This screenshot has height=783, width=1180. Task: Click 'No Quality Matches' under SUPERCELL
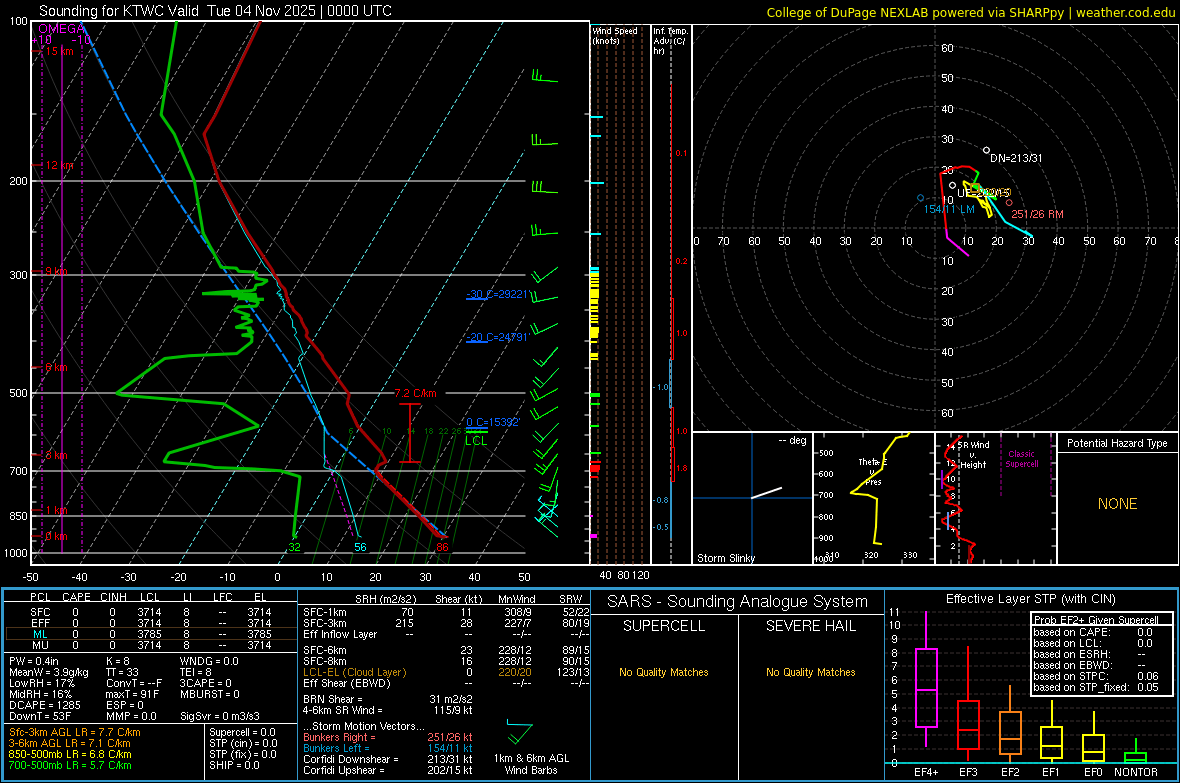664,672
